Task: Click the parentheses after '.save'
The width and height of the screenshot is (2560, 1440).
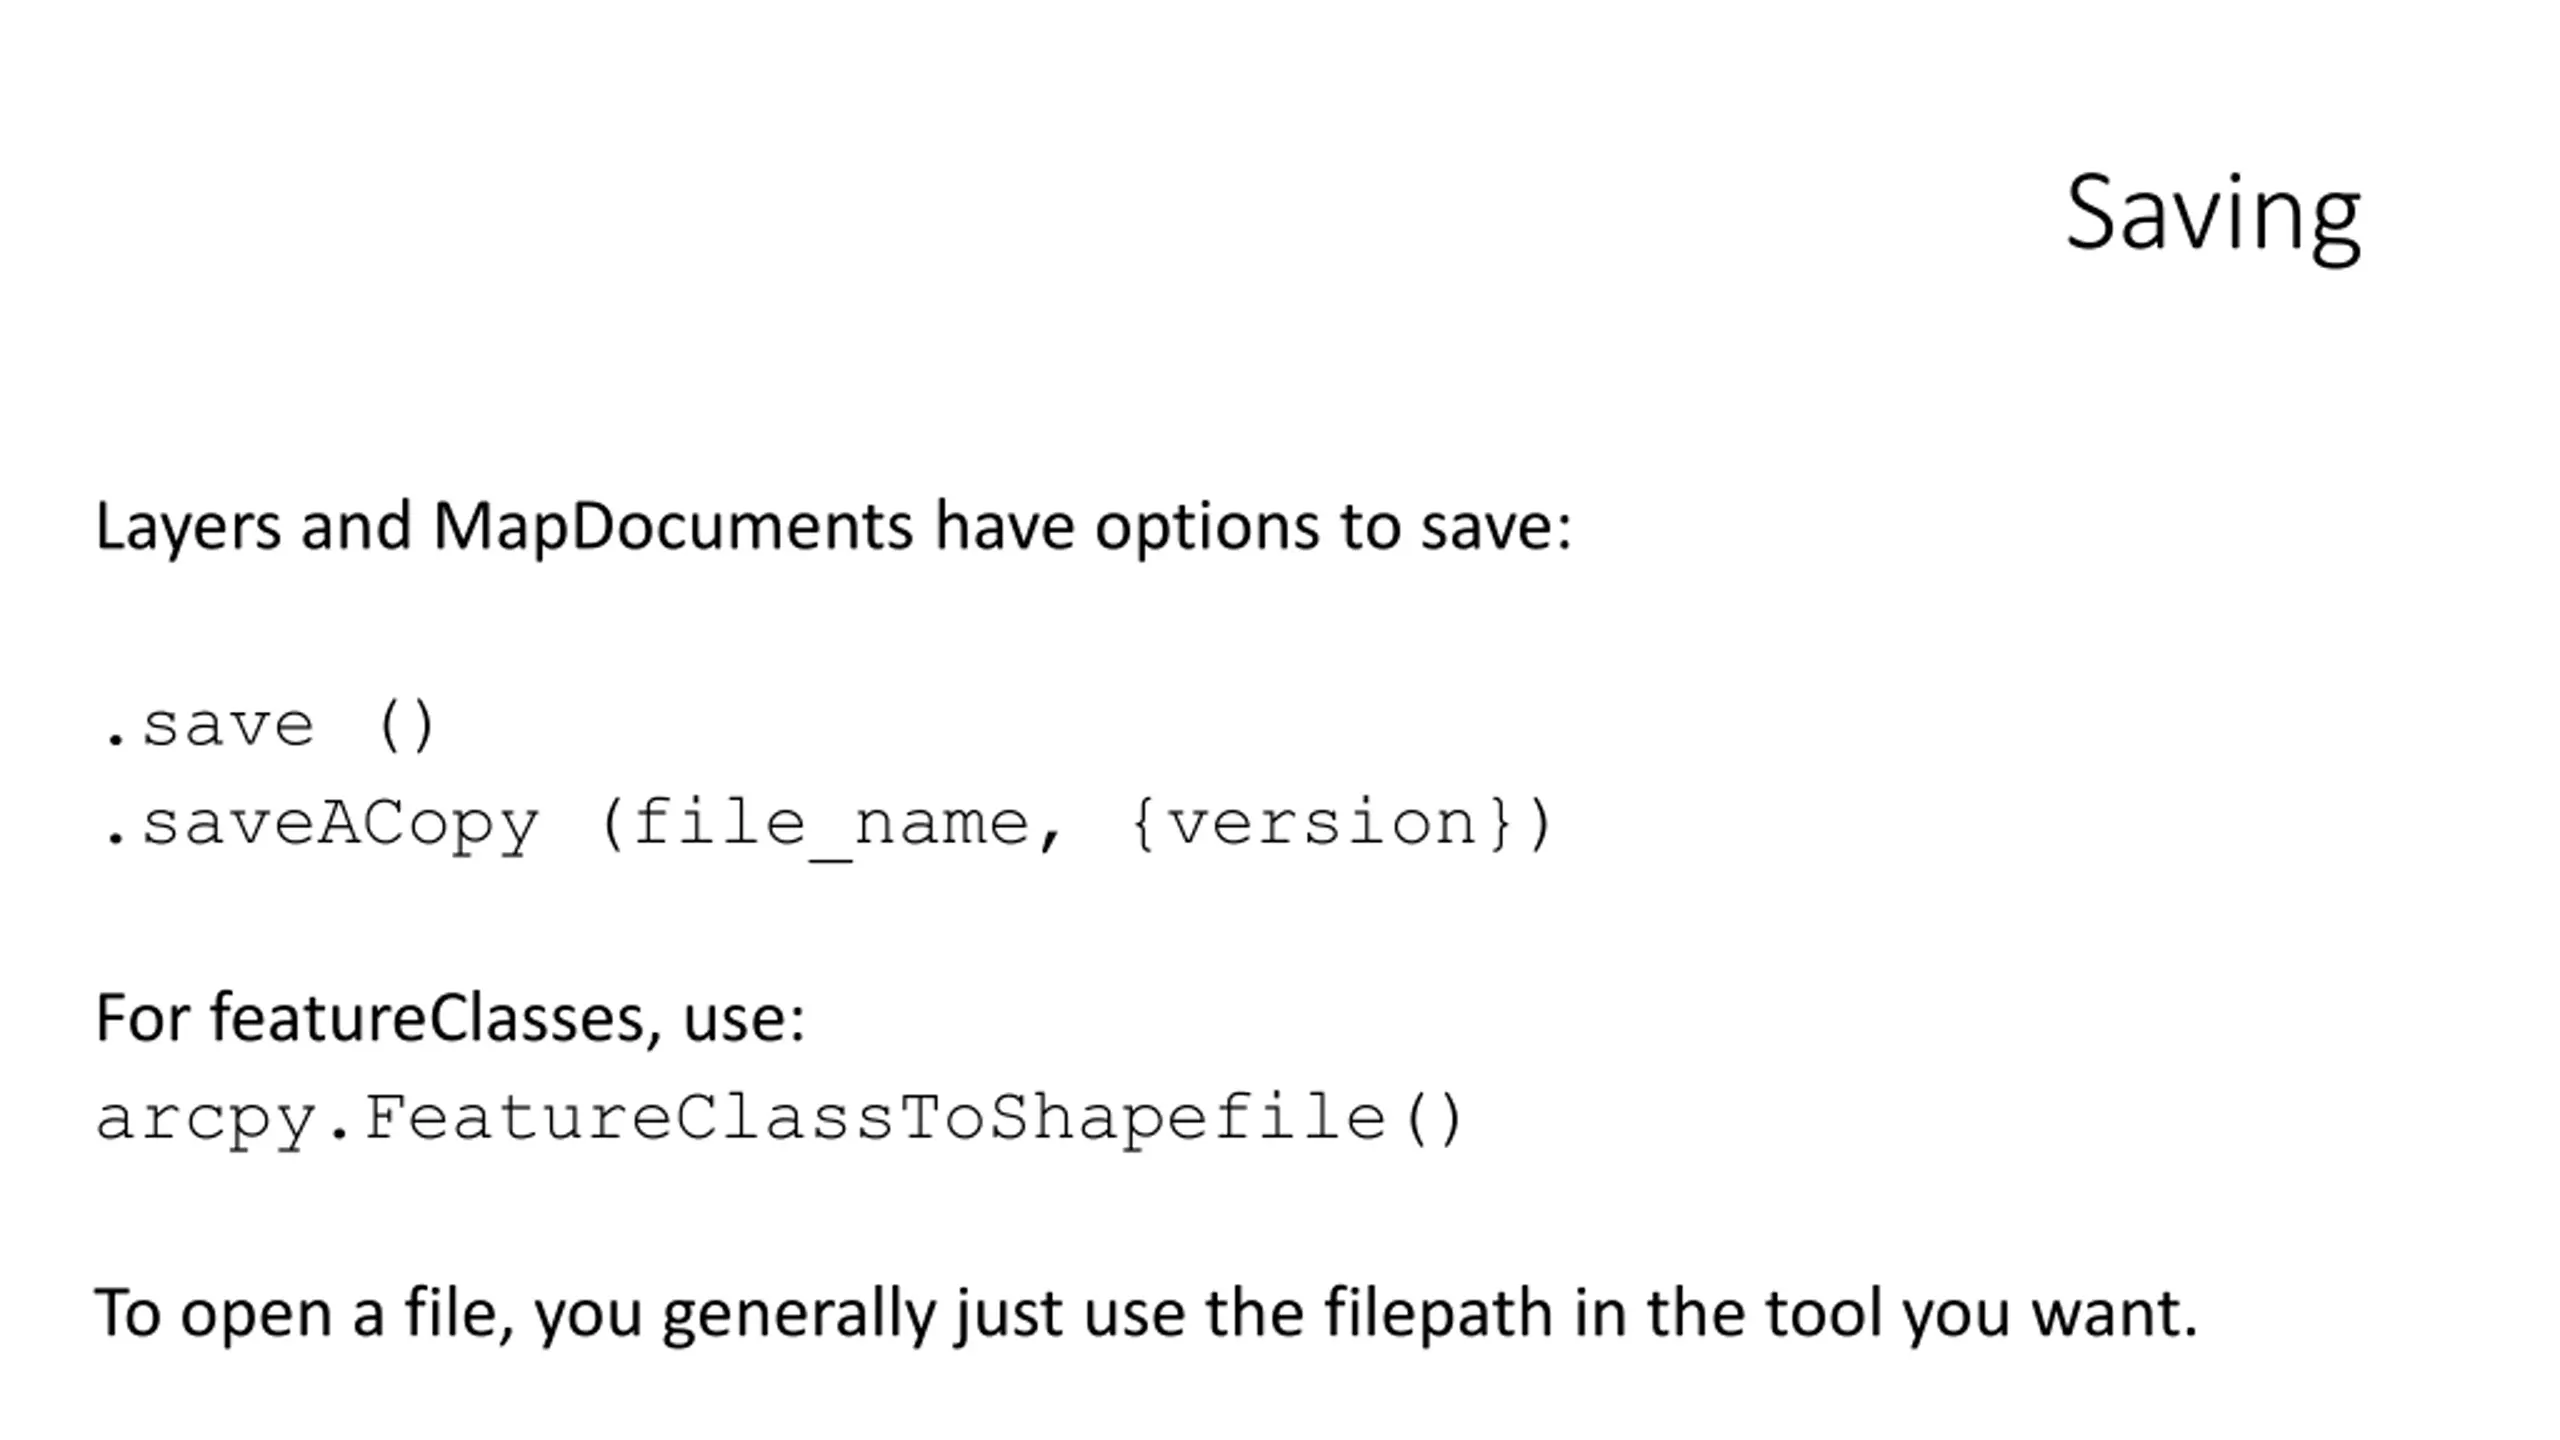Action: coord(406,725)
